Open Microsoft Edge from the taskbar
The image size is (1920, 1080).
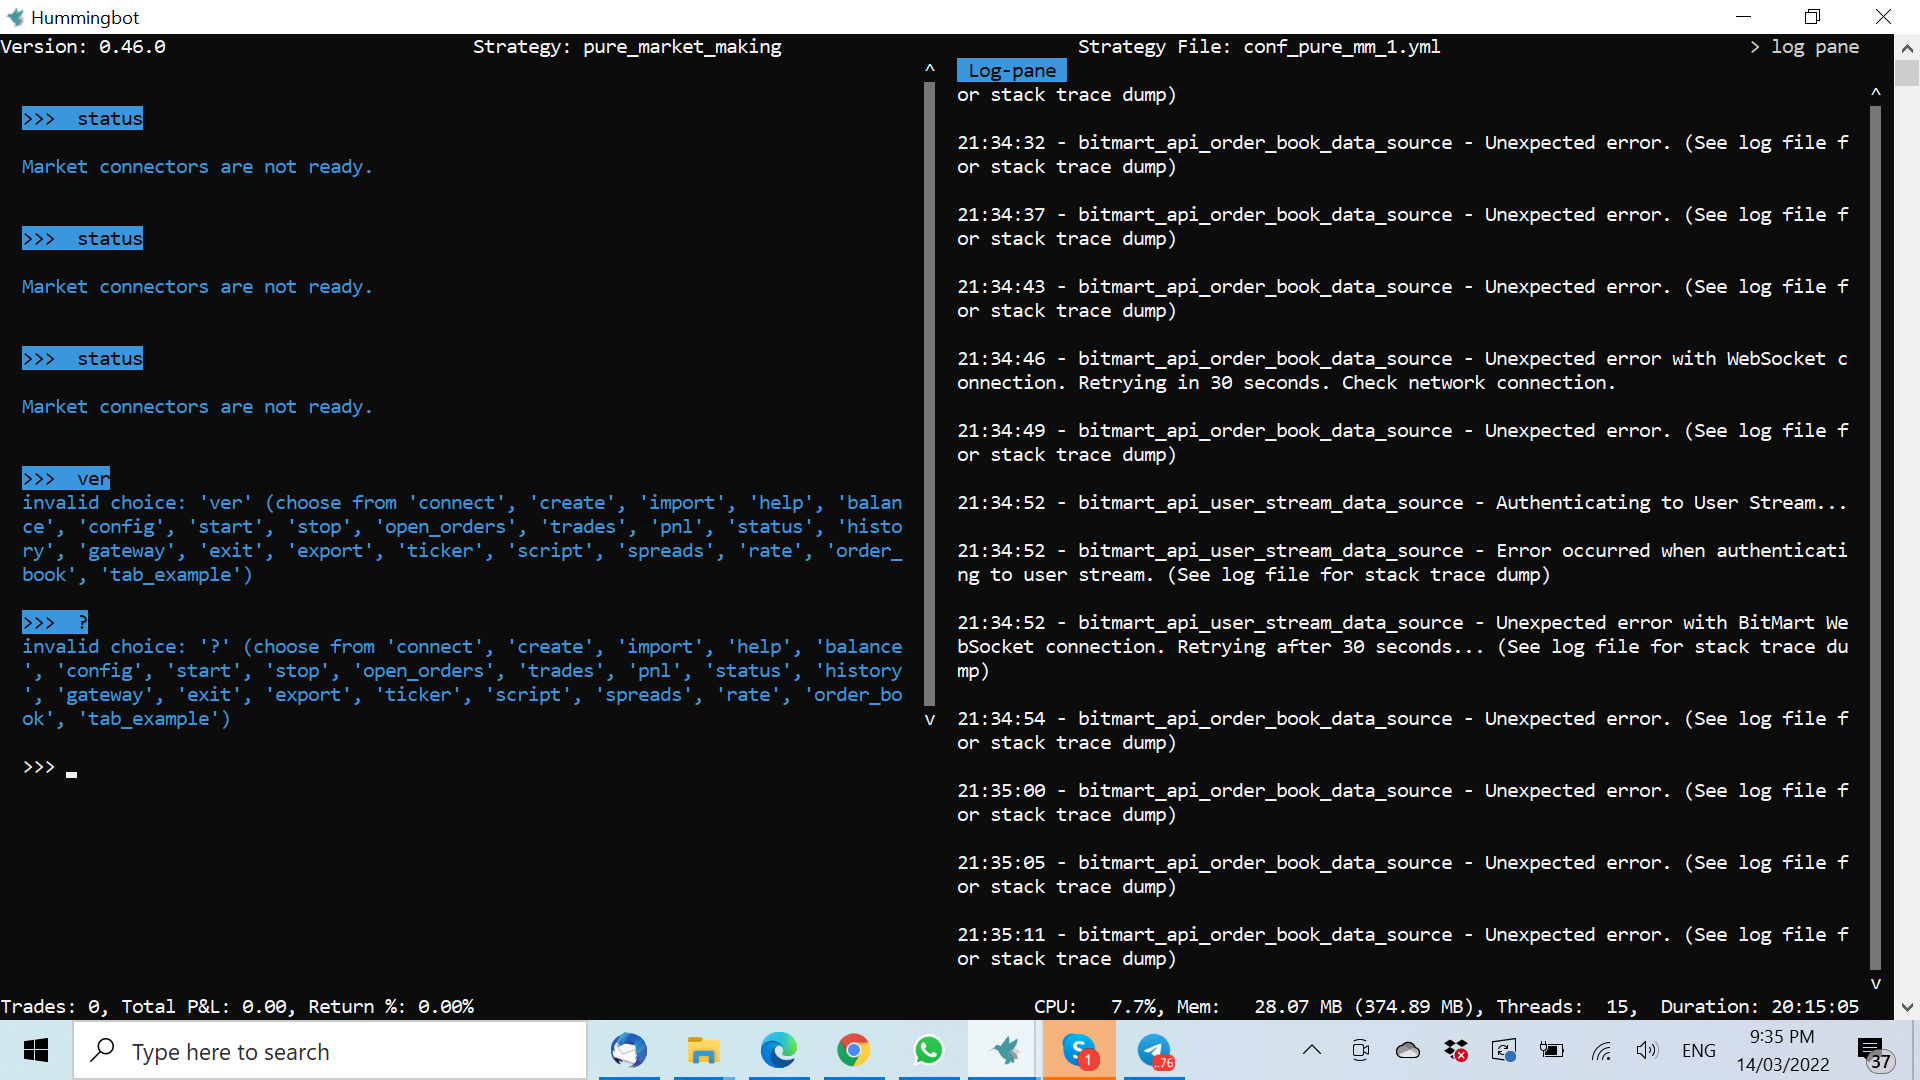(x=779, y=1051)
